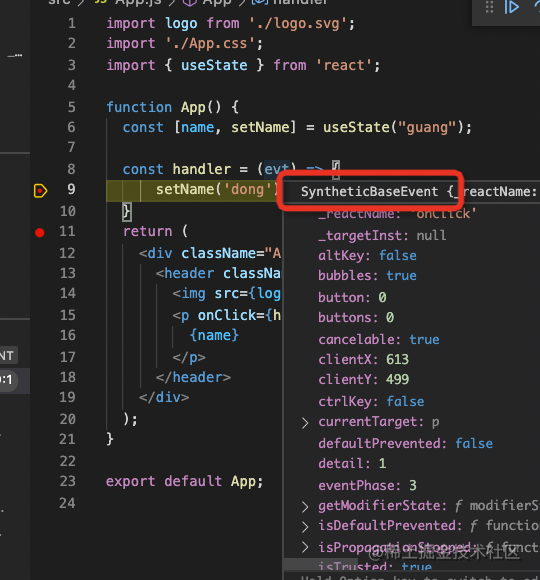The image size is (540, 580).
Task: Click line number 23 in gutter
Action: pos(67,481)
